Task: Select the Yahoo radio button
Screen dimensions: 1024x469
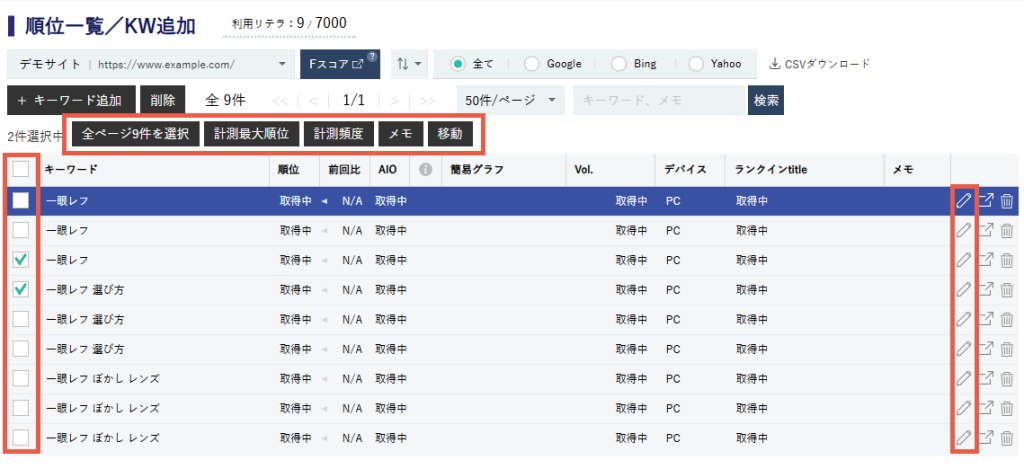Action: pyautogui.click(x=696, y=64)
